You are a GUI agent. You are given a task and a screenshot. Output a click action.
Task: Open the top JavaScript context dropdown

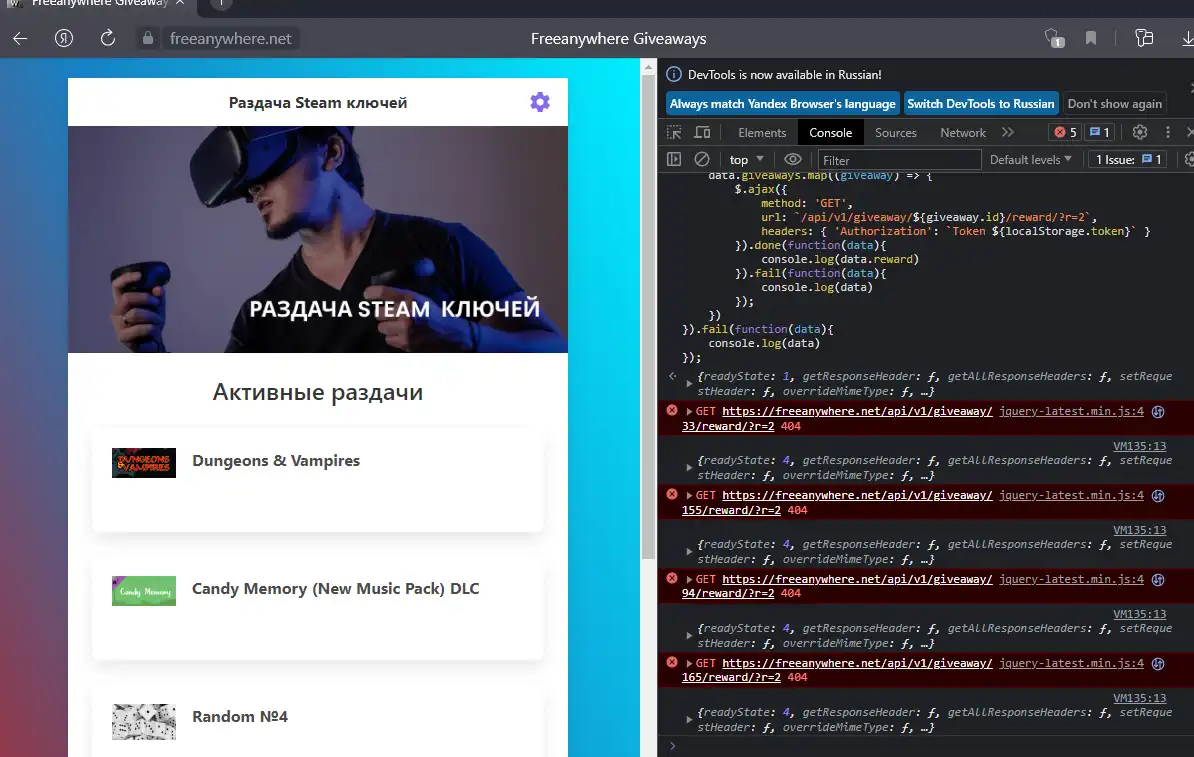[746, 159]
